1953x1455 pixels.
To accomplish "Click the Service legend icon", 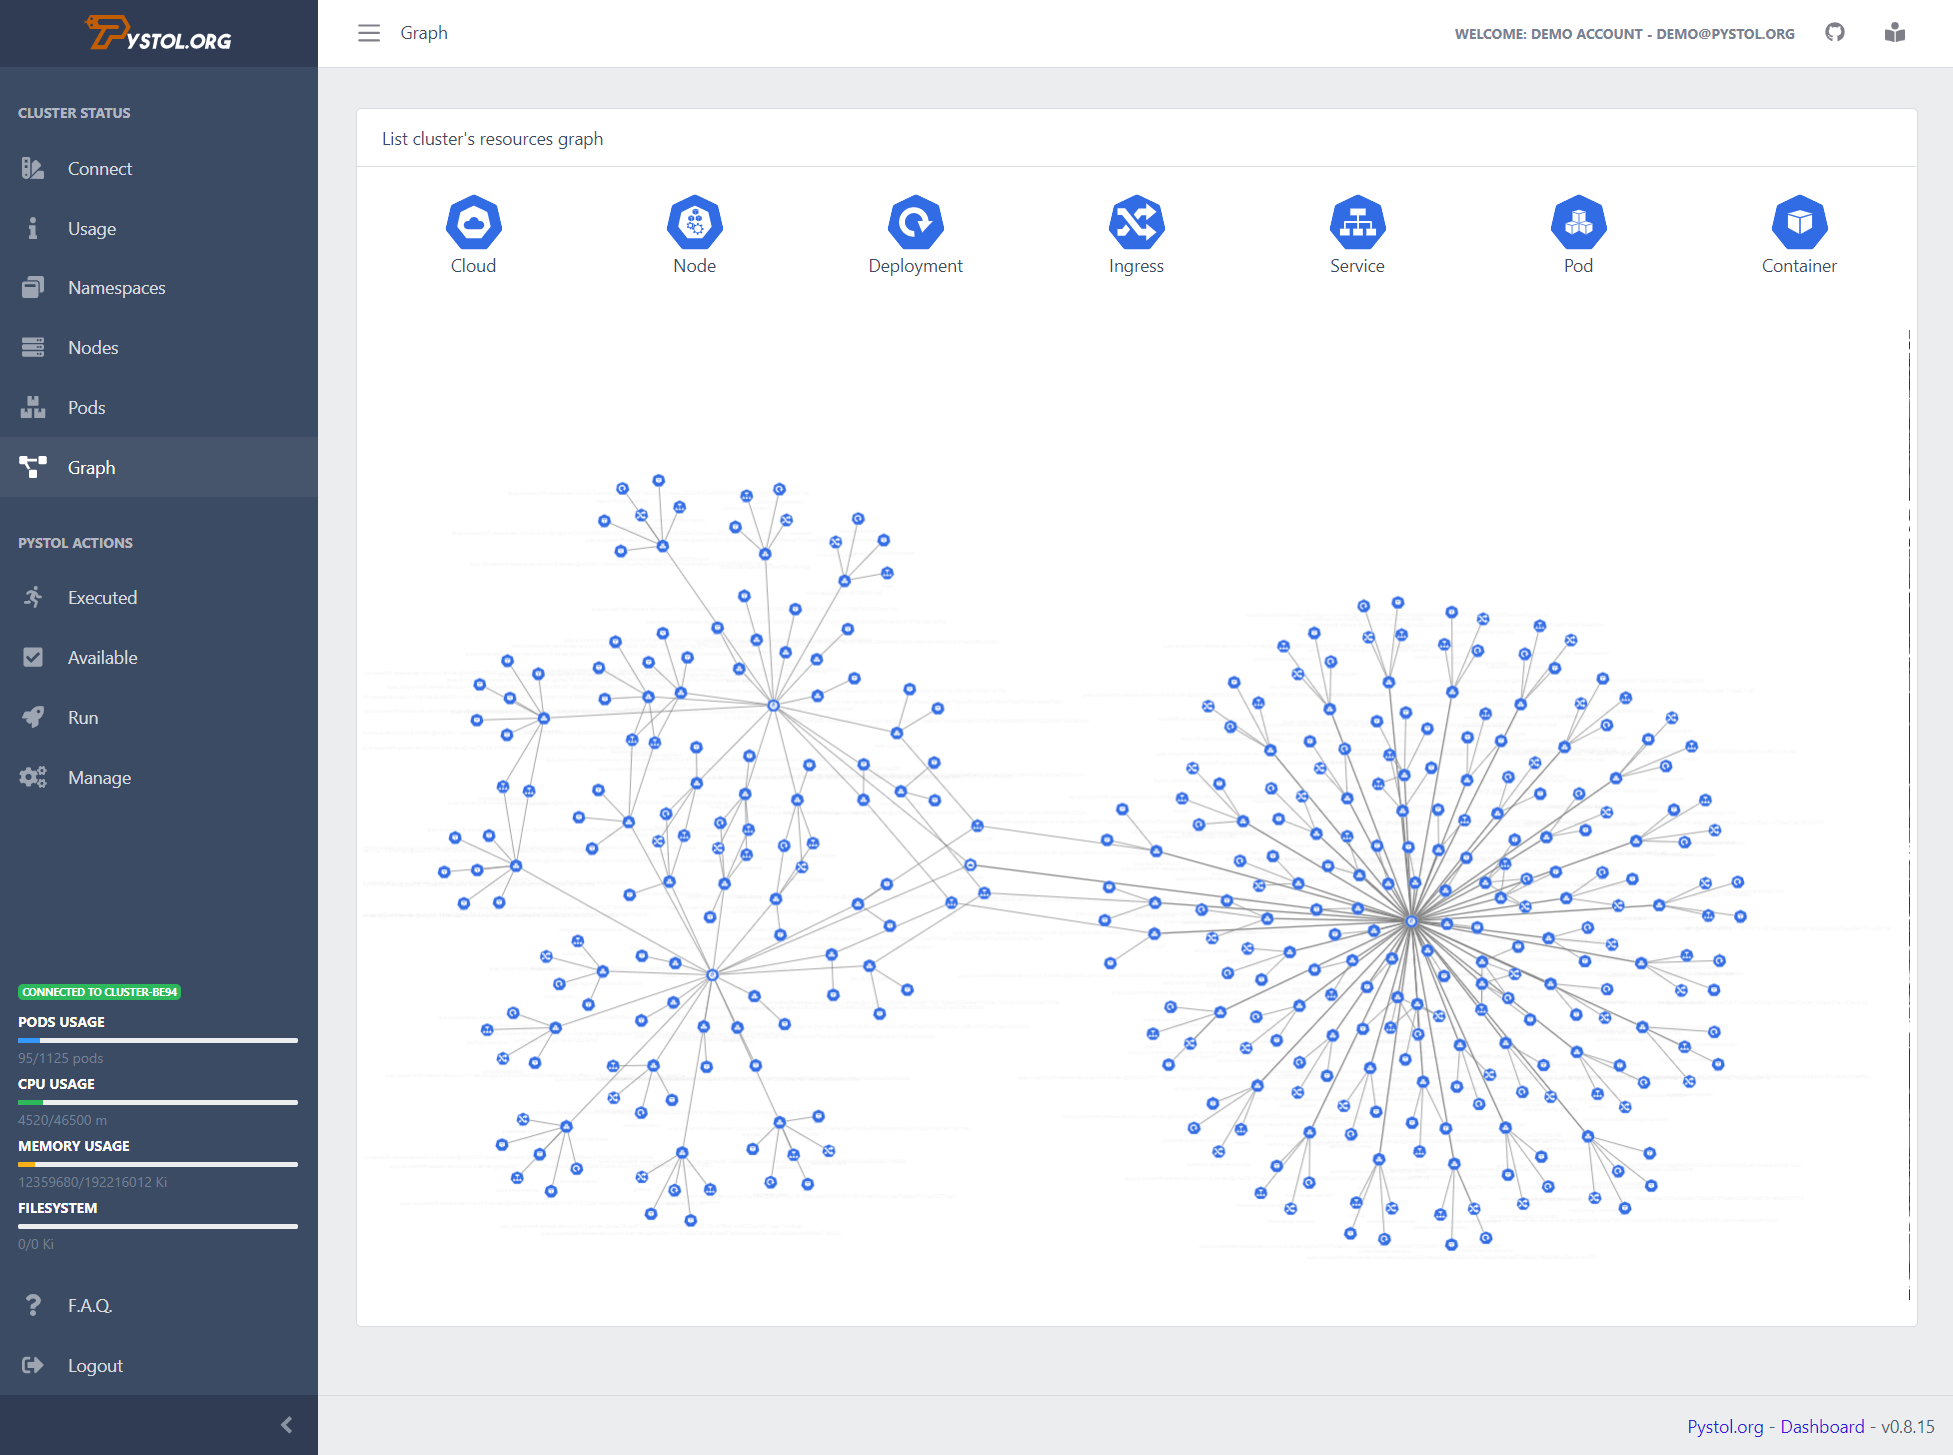I will coord(1357,222).
